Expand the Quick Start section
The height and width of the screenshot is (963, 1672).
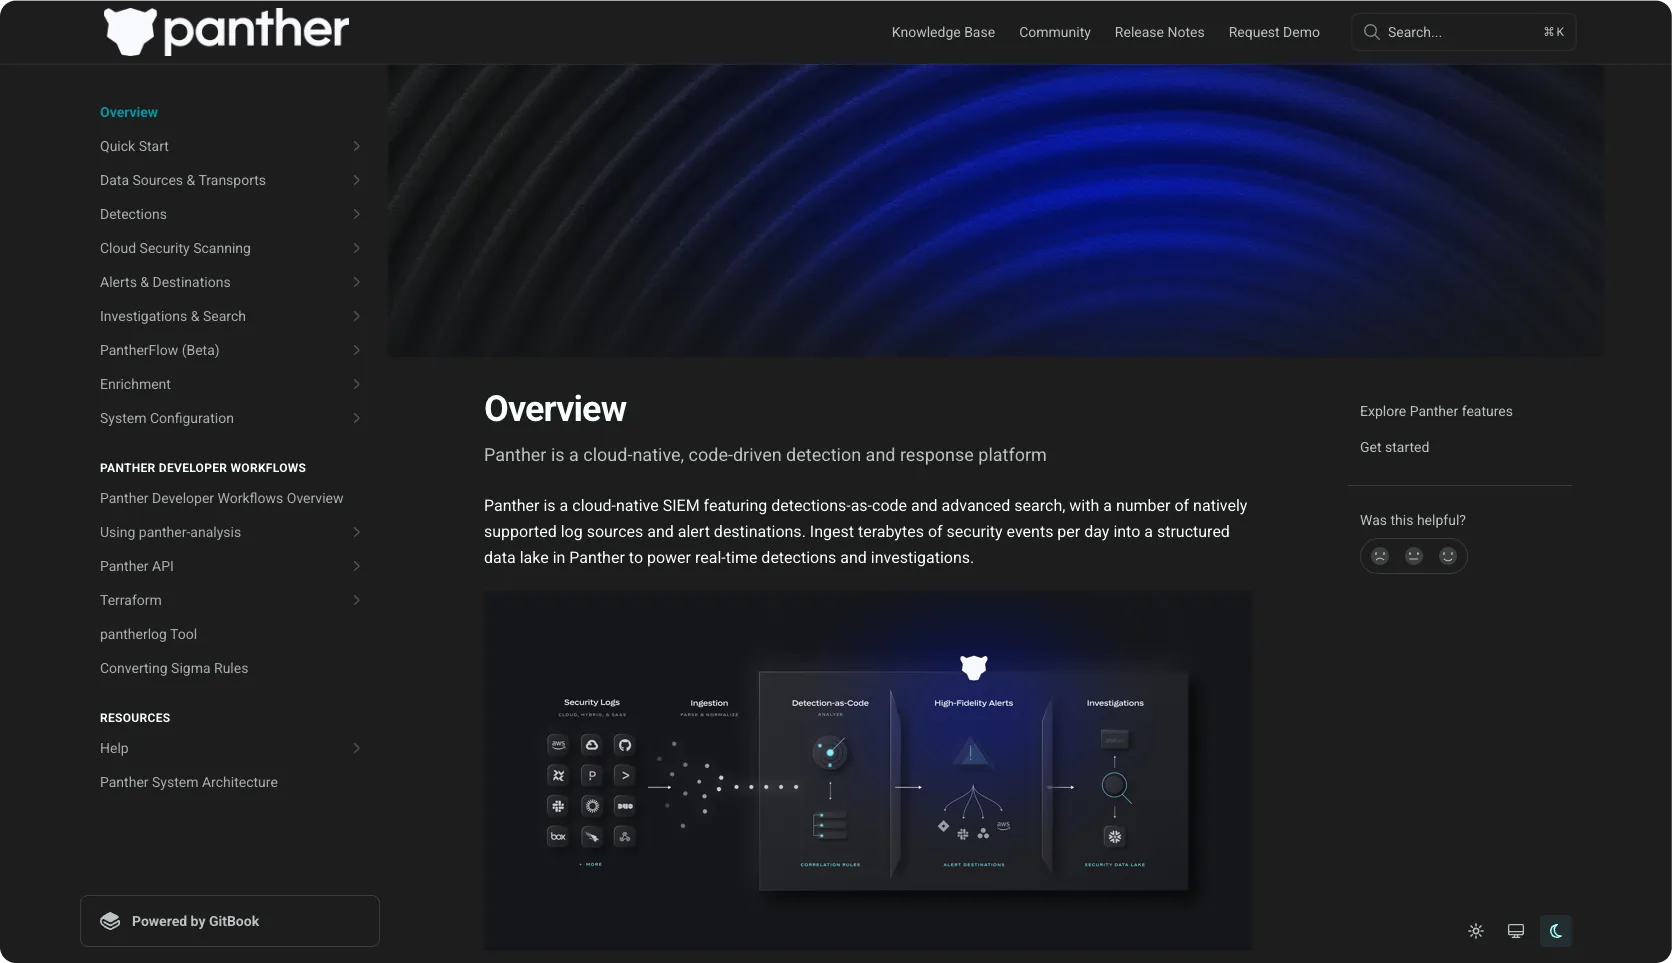(x=356, y=146)
